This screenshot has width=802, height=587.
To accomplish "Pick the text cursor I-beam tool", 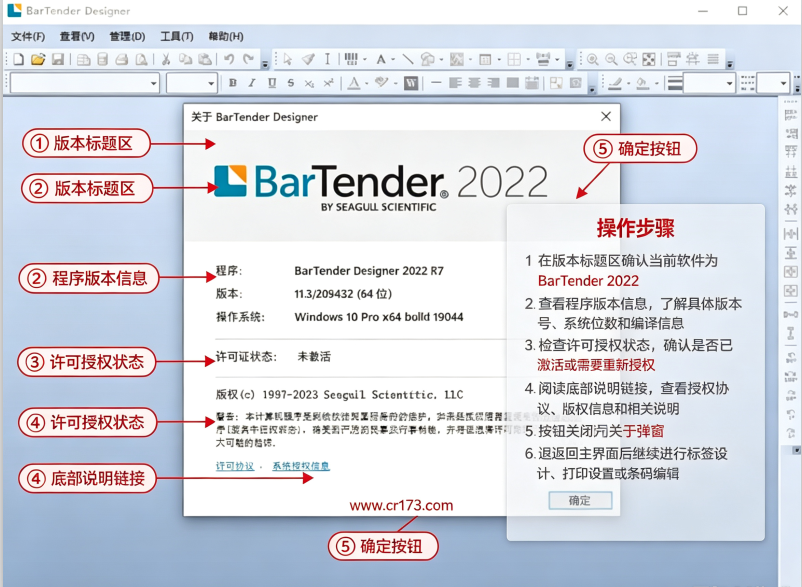I will tap(327, 59).
